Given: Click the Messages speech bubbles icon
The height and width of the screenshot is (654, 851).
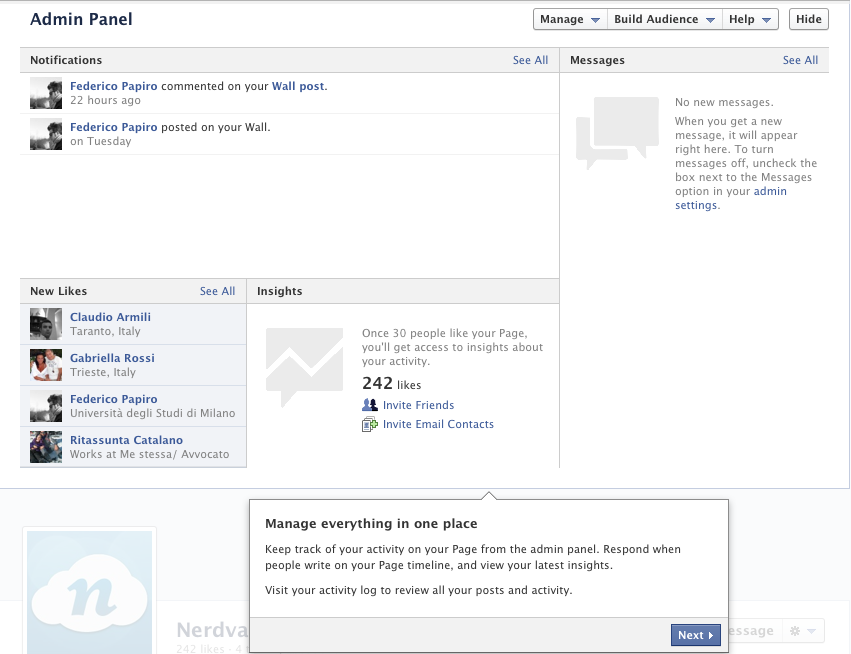Looking at the screenshot, I should coord(617,133).
